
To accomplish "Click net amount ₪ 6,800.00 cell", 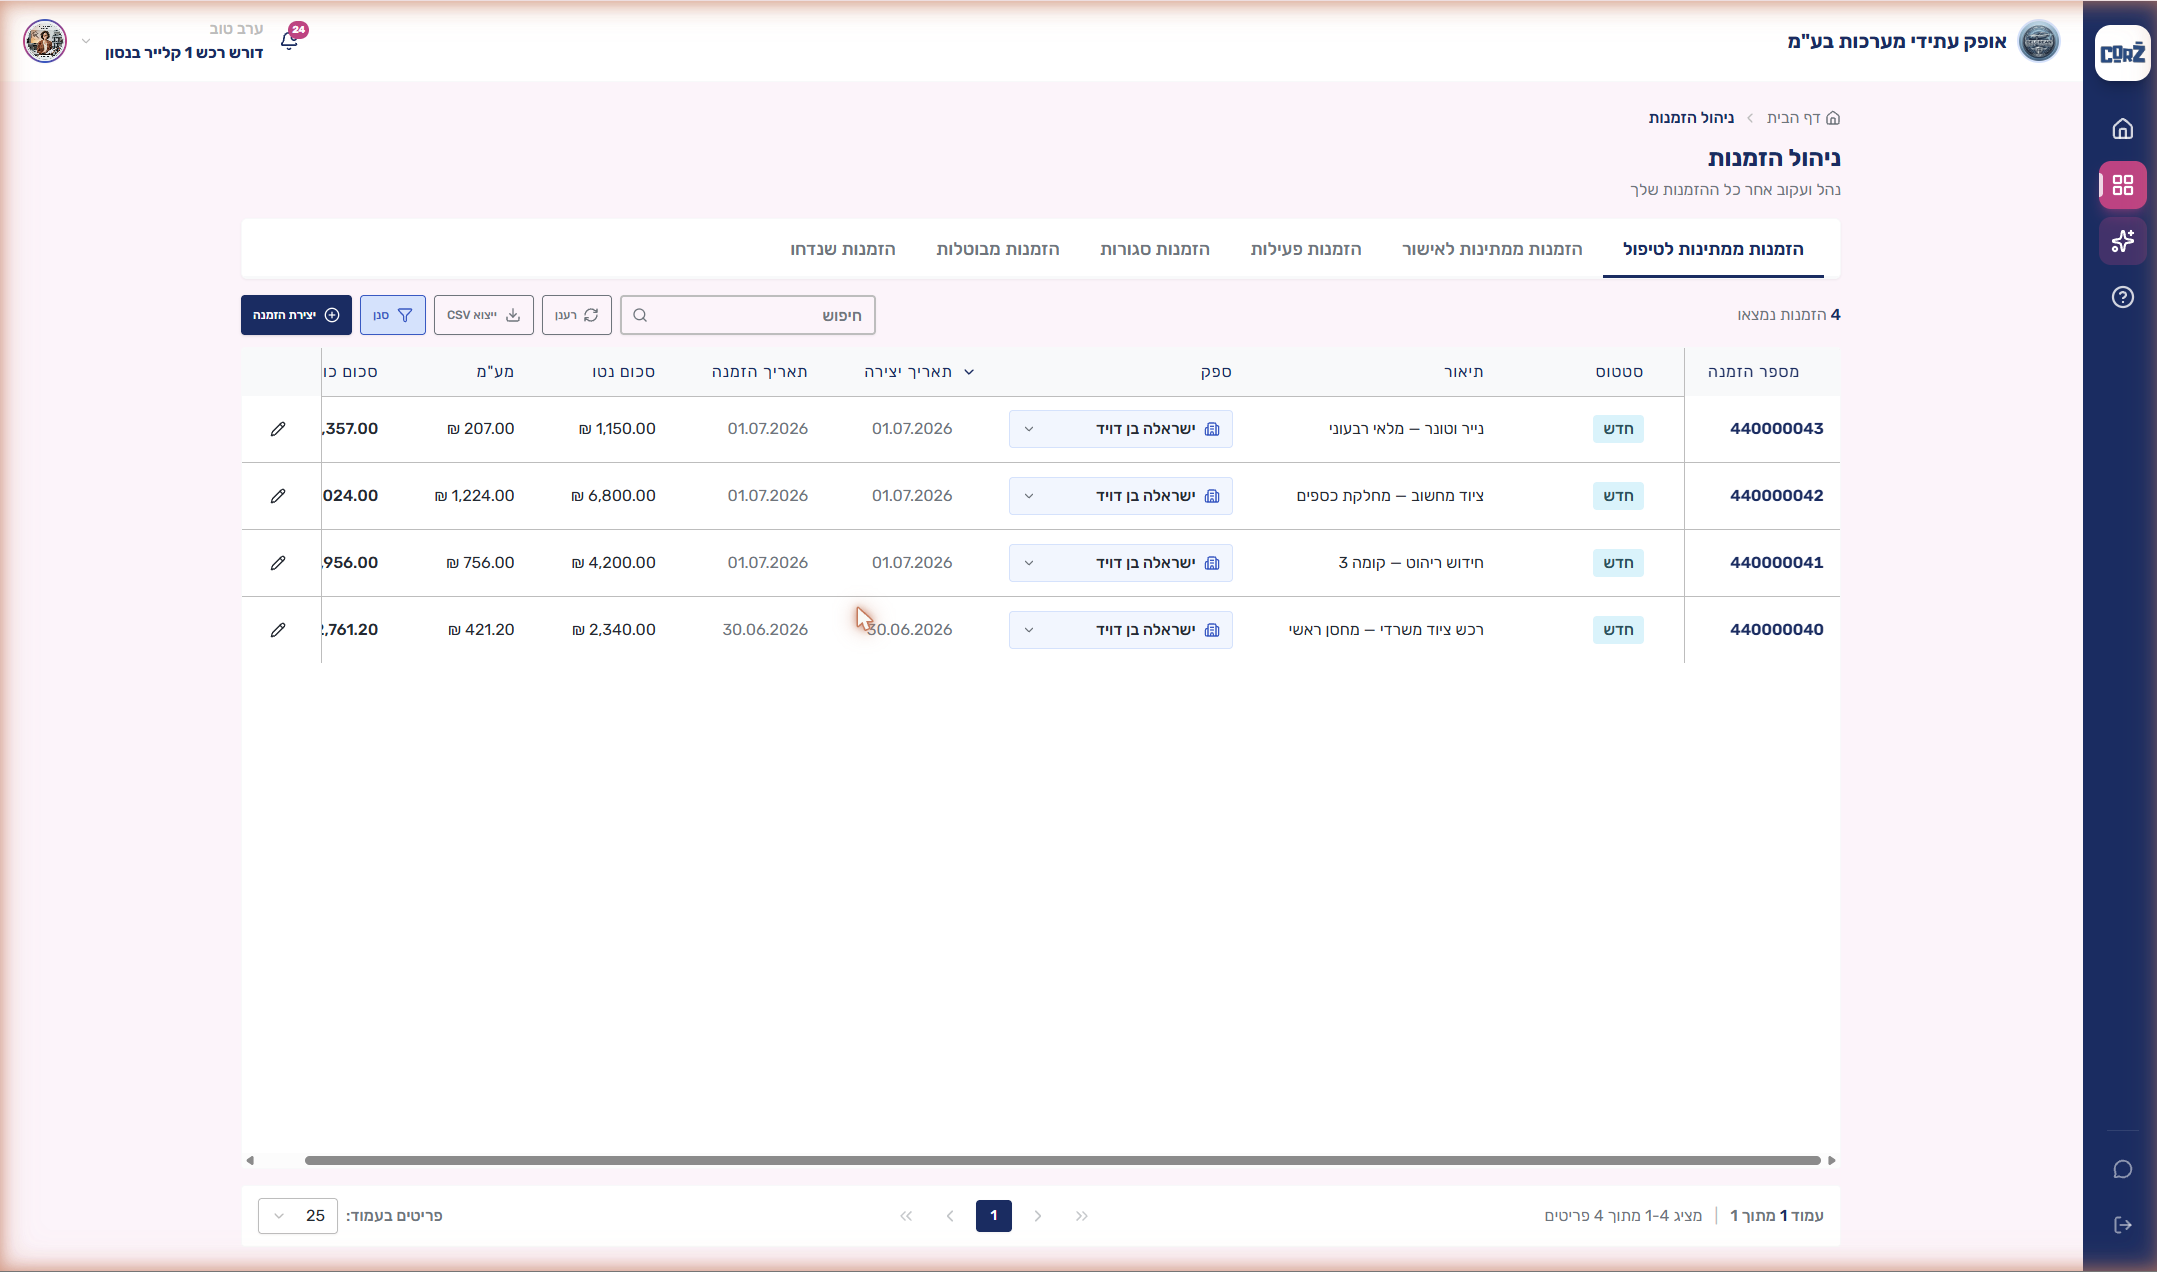I will coord(613,496).
